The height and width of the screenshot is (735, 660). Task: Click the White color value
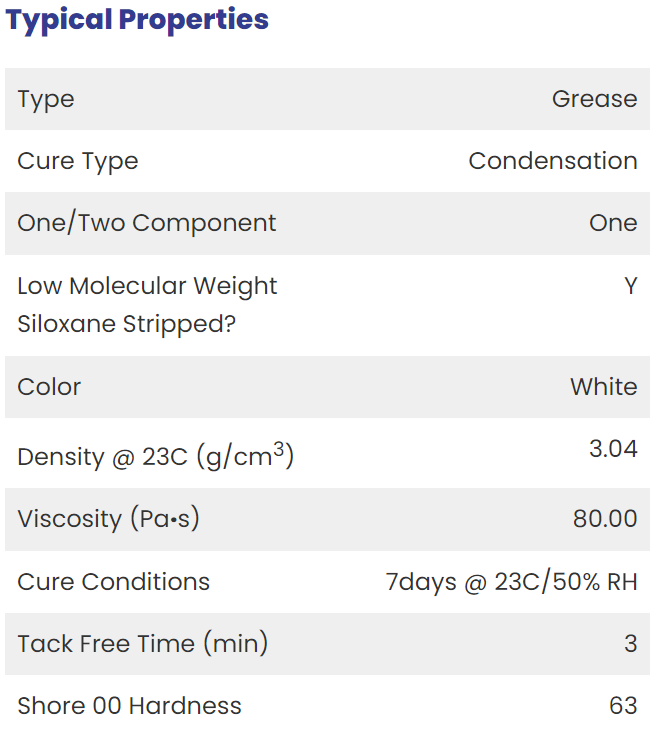604,387
